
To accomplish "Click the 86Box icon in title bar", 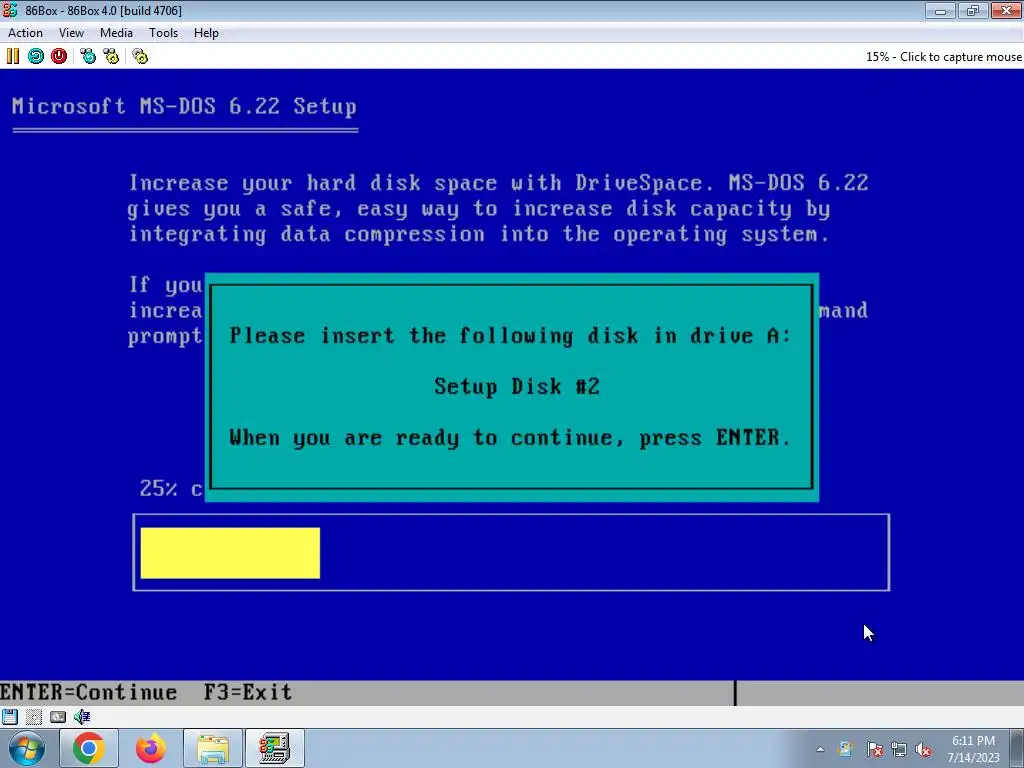I will pos(10,10).
